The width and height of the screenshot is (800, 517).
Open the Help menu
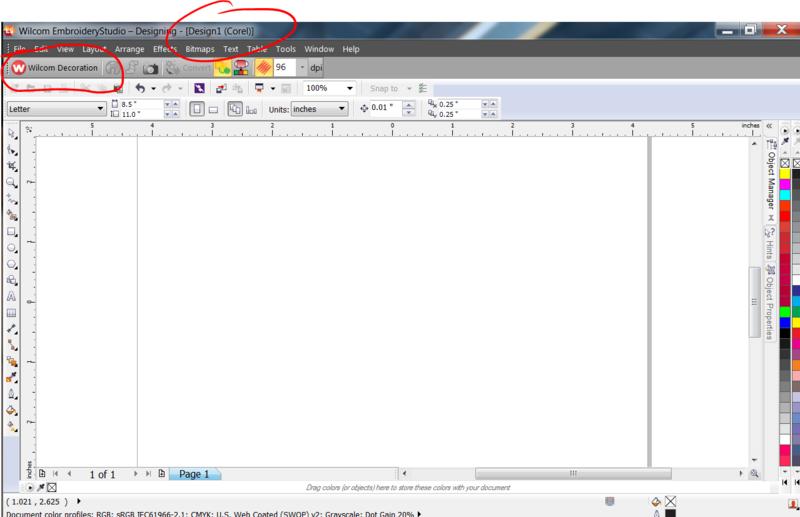pyautogui.click(x=351, y=49)
